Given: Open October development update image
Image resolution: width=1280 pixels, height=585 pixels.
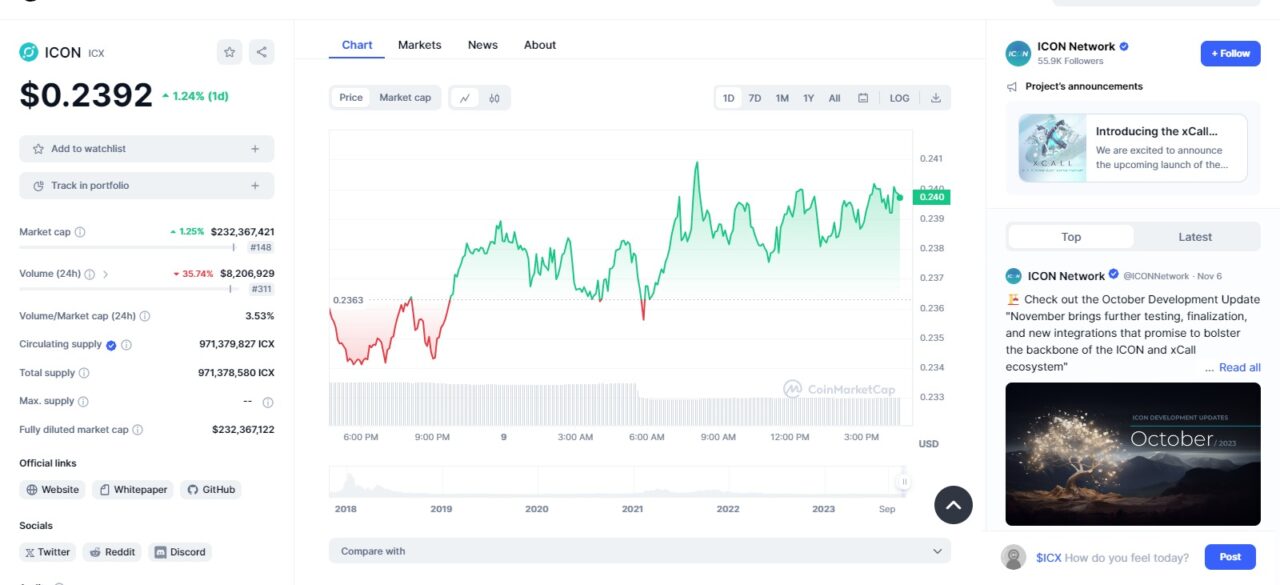Looking at the screenshot, I should point(1133,454).
